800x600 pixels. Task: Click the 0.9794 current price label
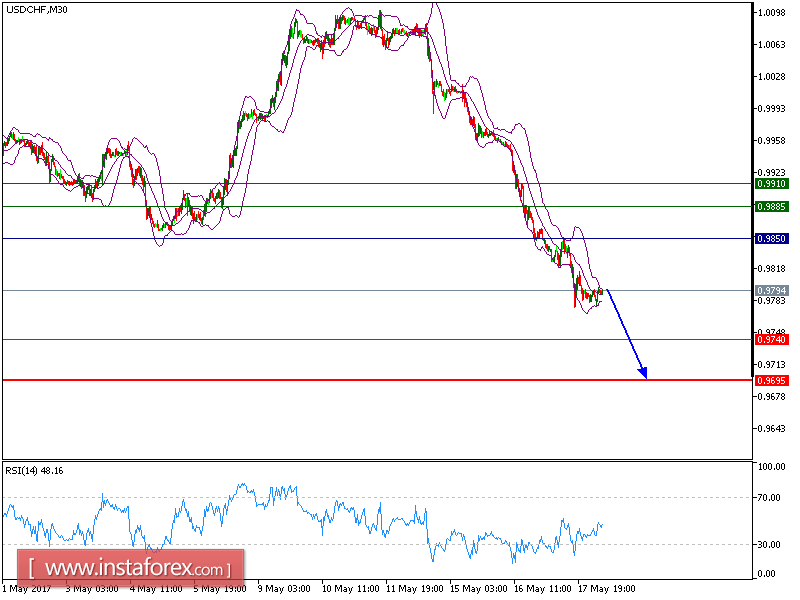(x=771, y=291)
